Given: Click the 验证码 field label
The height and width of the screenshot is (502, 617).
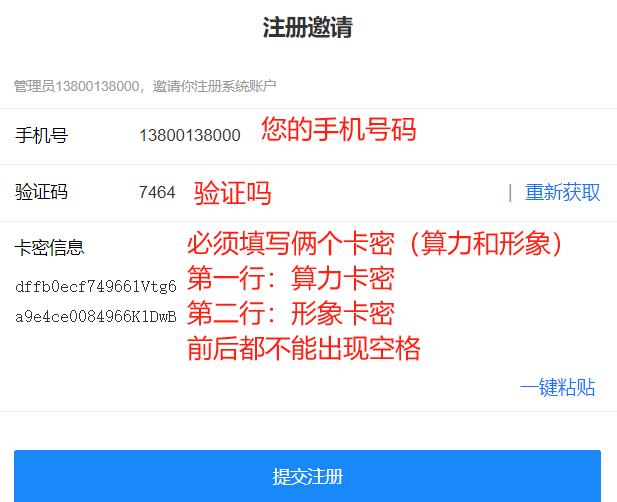Looking at the screenshot, I should [x=41, y=193].
